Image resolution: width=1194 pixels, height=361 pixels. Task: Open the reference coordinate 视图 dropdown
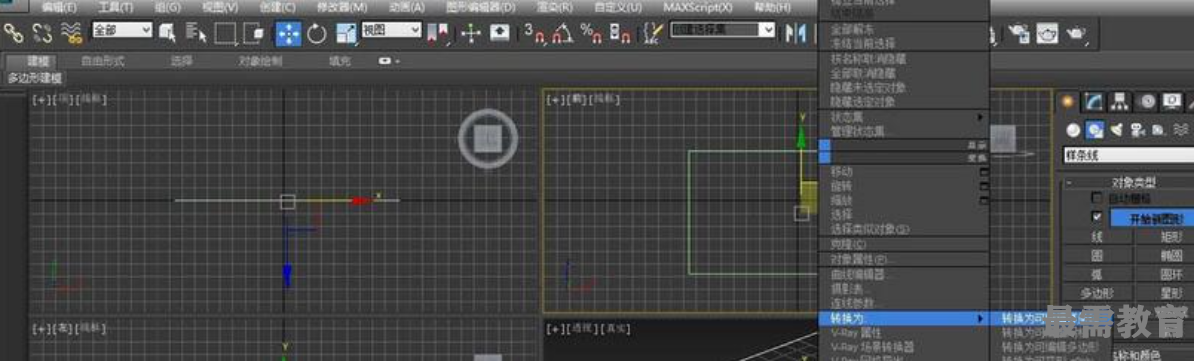coord(391,30)
